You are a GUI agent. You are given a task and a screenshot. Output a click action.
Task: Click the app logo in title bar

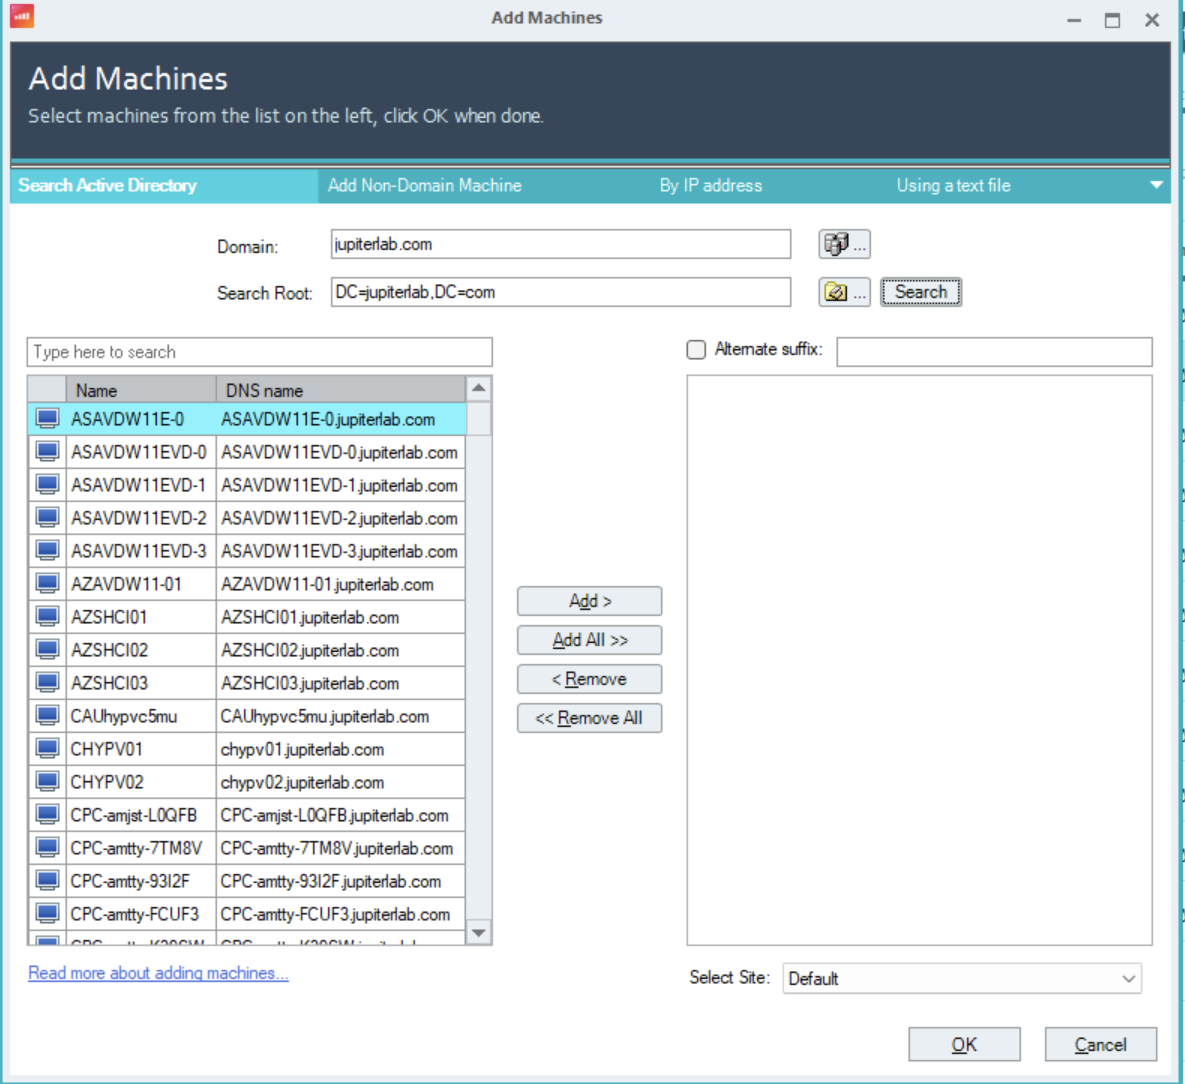click(x=22, y=16)
